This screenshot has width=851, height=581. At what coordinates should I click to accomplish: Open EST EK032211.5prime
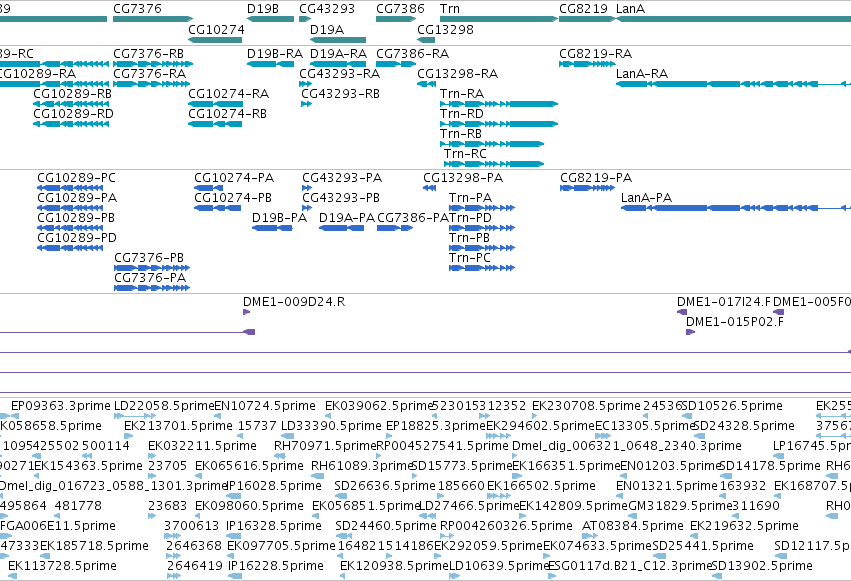pos(202,446)
